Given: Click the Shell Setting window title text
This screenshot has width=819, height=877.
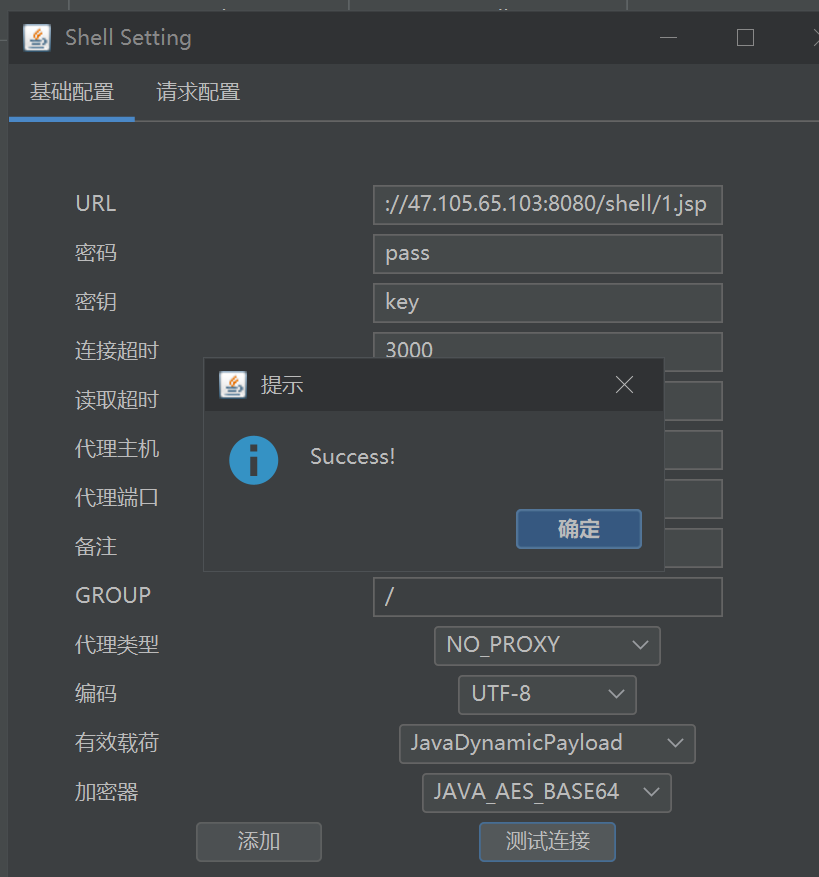Looking at the screenshot, I should tap(128, 37).
